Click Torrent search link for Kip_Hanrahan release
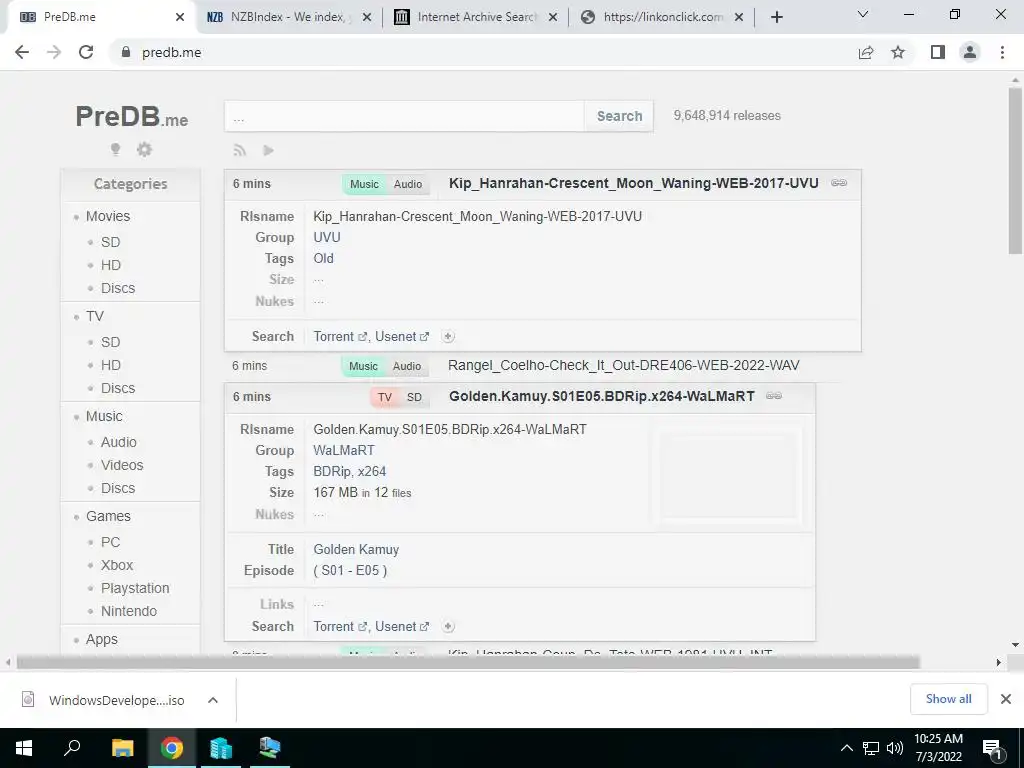Image resolution: width=1024 pixels, height=768 pixels. (340, 336)
